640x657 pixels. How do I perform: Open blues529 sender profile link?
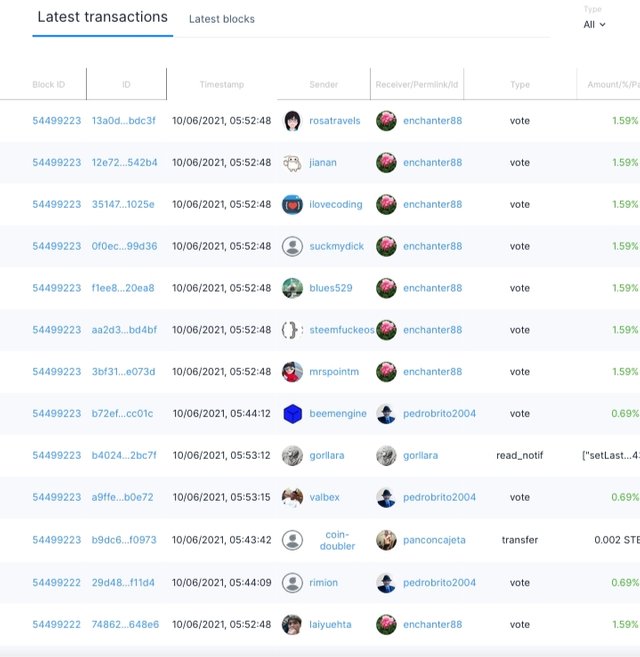331,288
